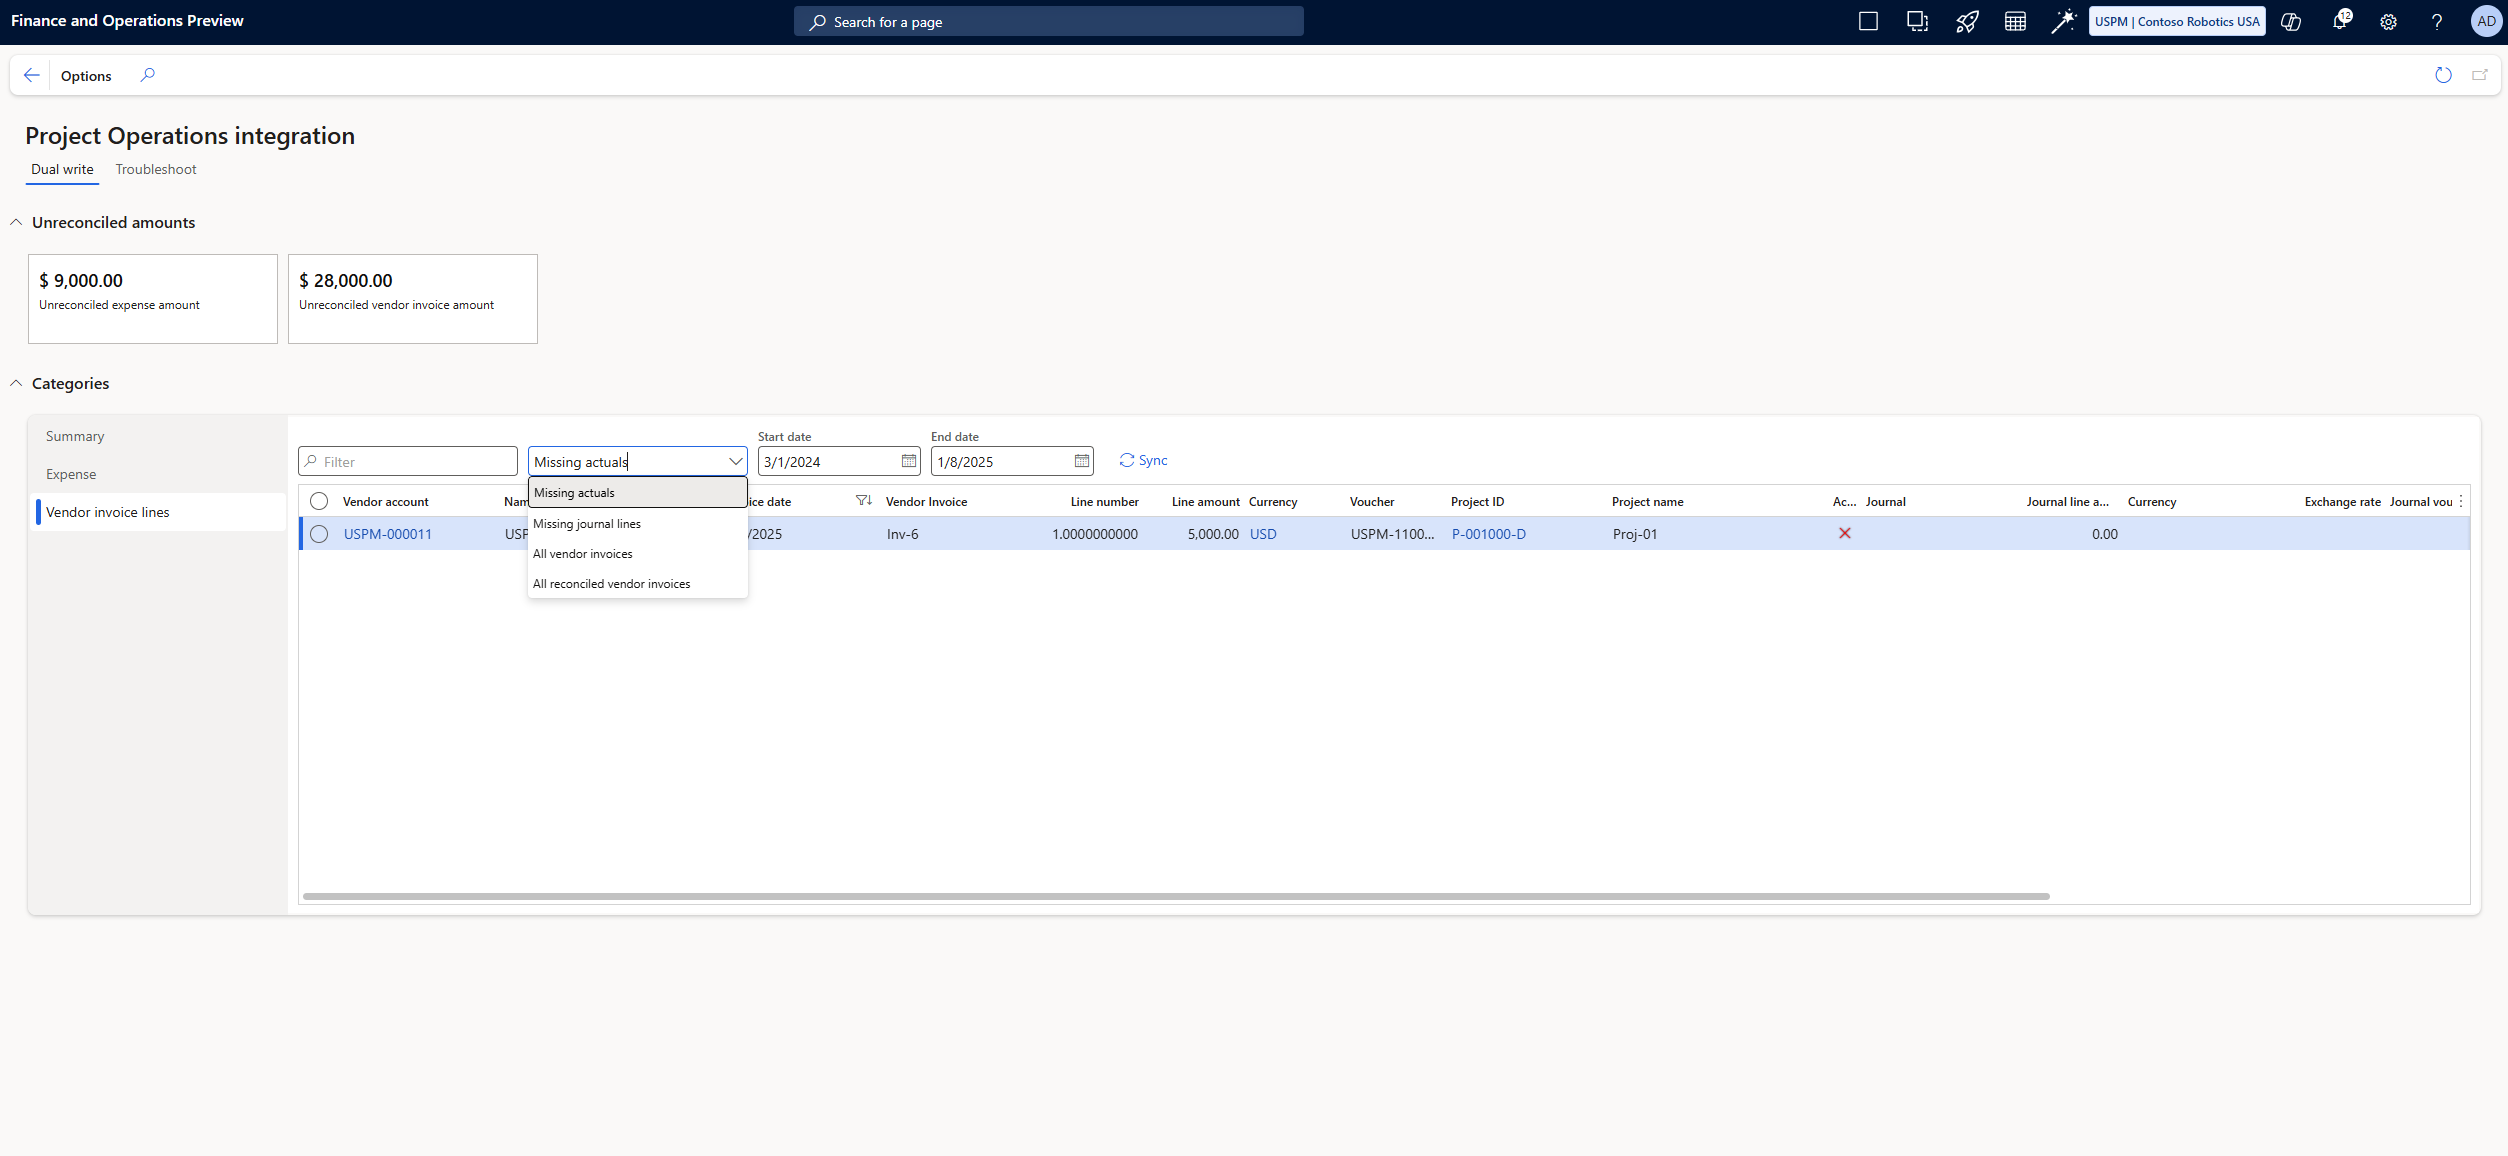Switch to the Troubleshoot tab
Image resolution: width=2508 pixels, height=1156 pixels.
[156, 169]
